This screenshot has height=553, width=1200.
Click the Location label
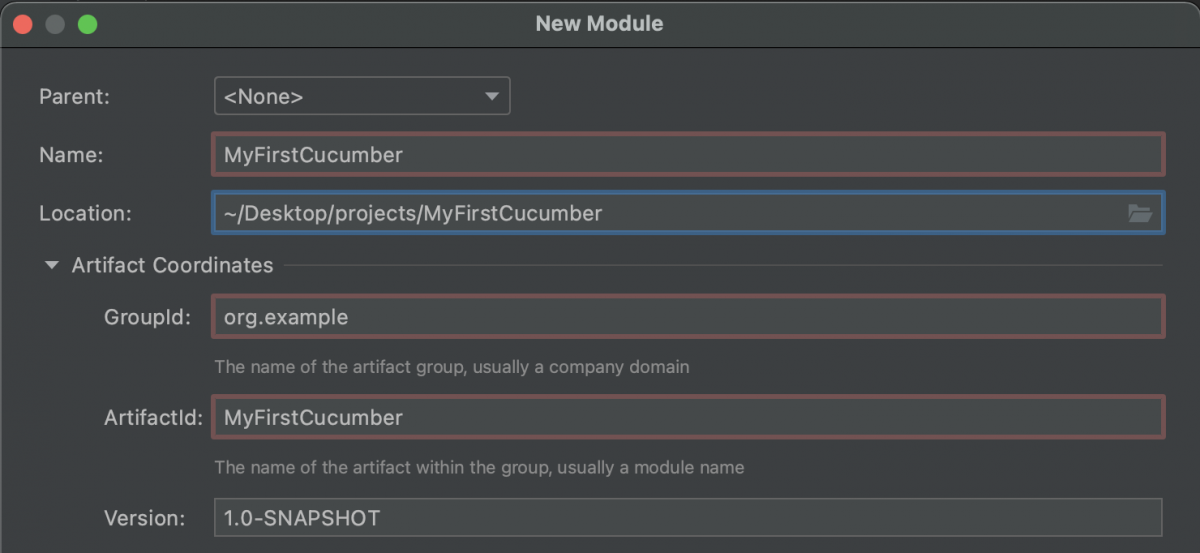coord(85,213)
